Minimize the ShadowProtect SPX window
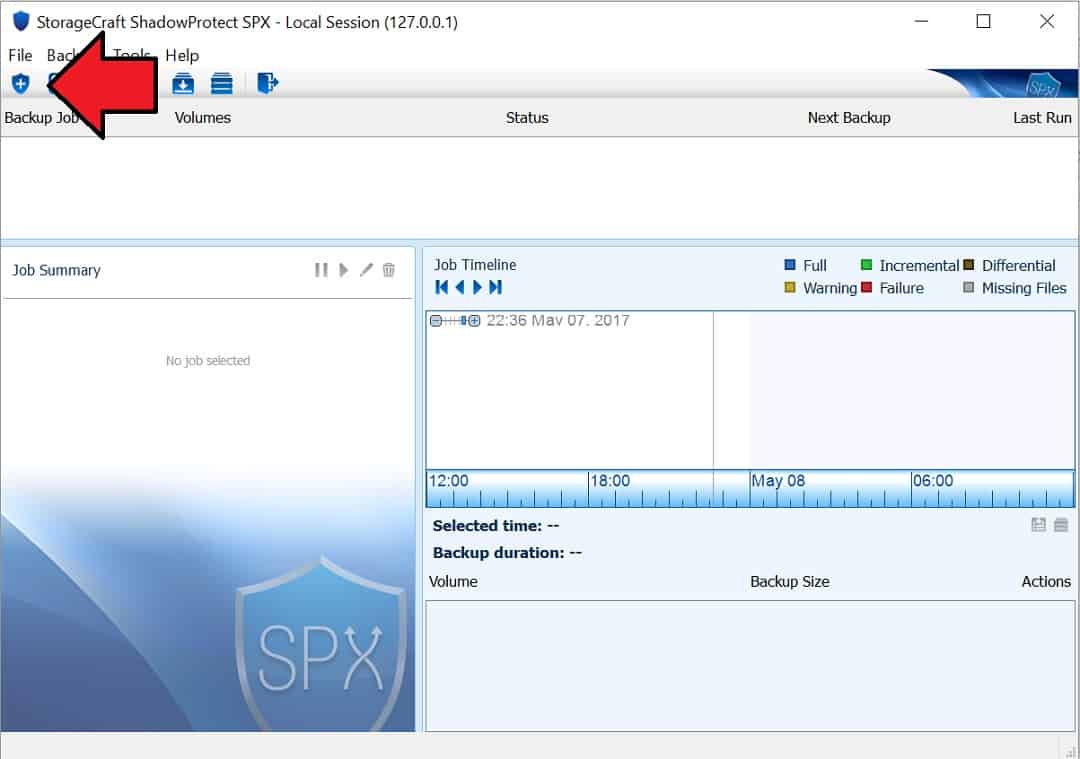This screenshot has height=759, width=1080. [921, 21]
